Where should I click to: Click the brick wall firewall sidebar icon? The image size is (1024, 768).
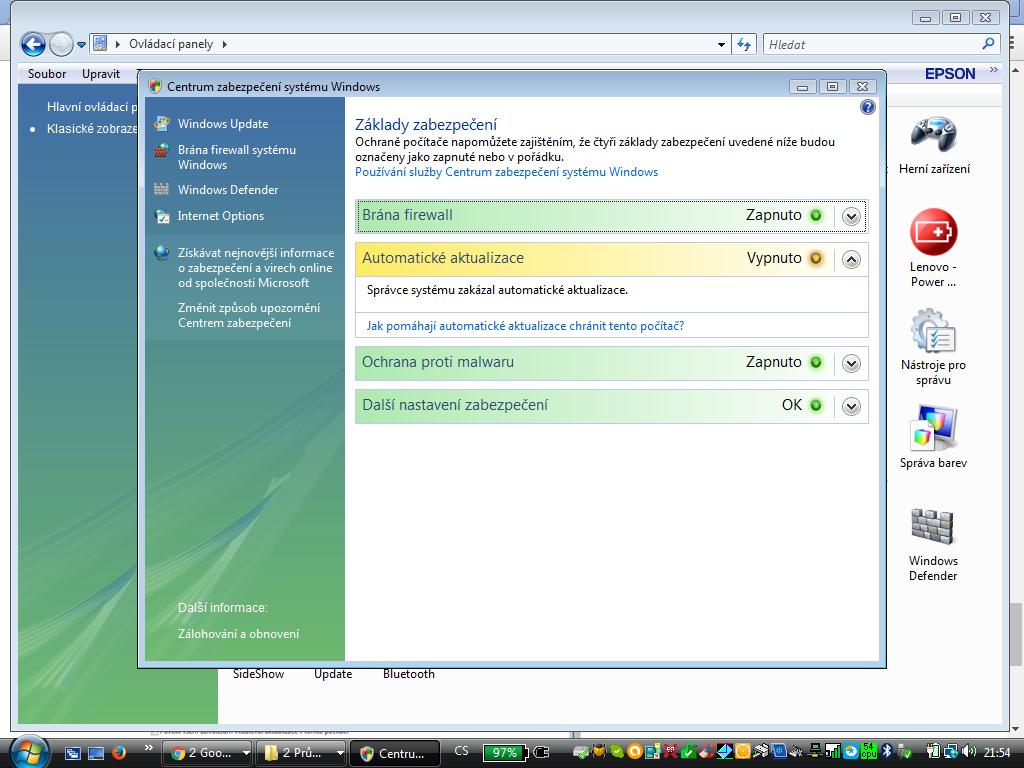[161, 151]
